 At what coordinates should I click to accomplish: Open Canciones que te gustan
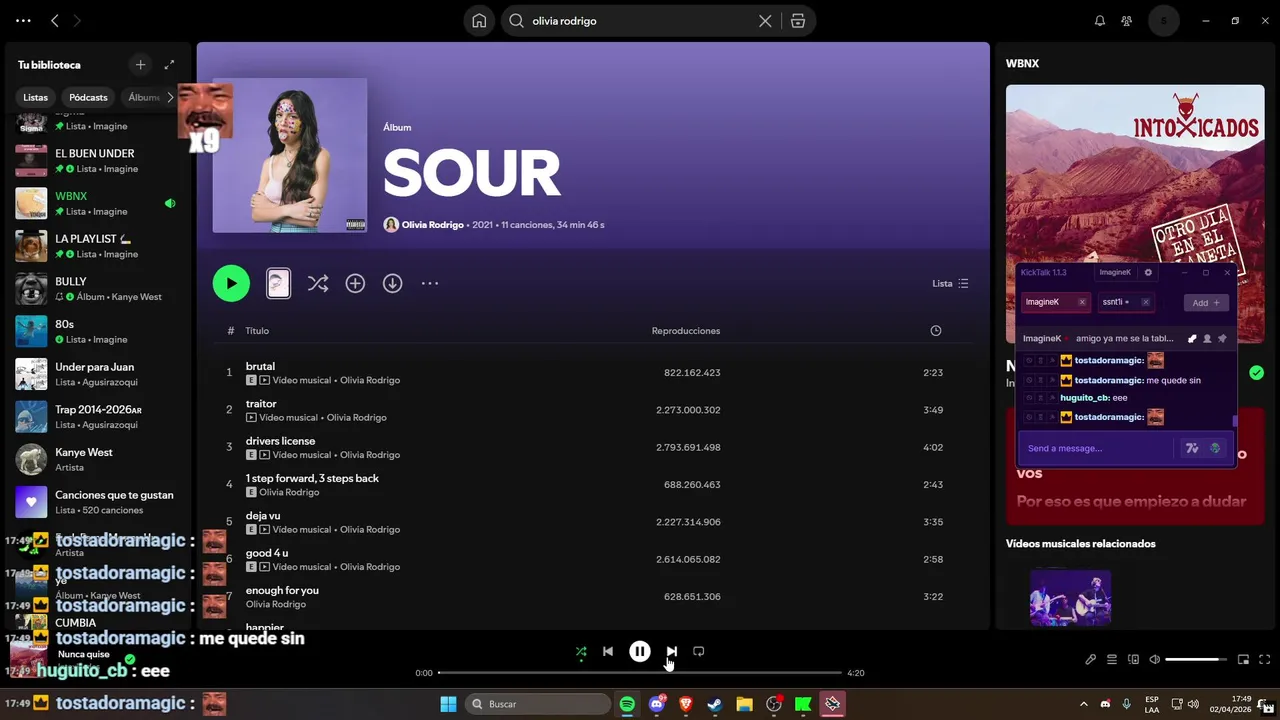(98, 502)
